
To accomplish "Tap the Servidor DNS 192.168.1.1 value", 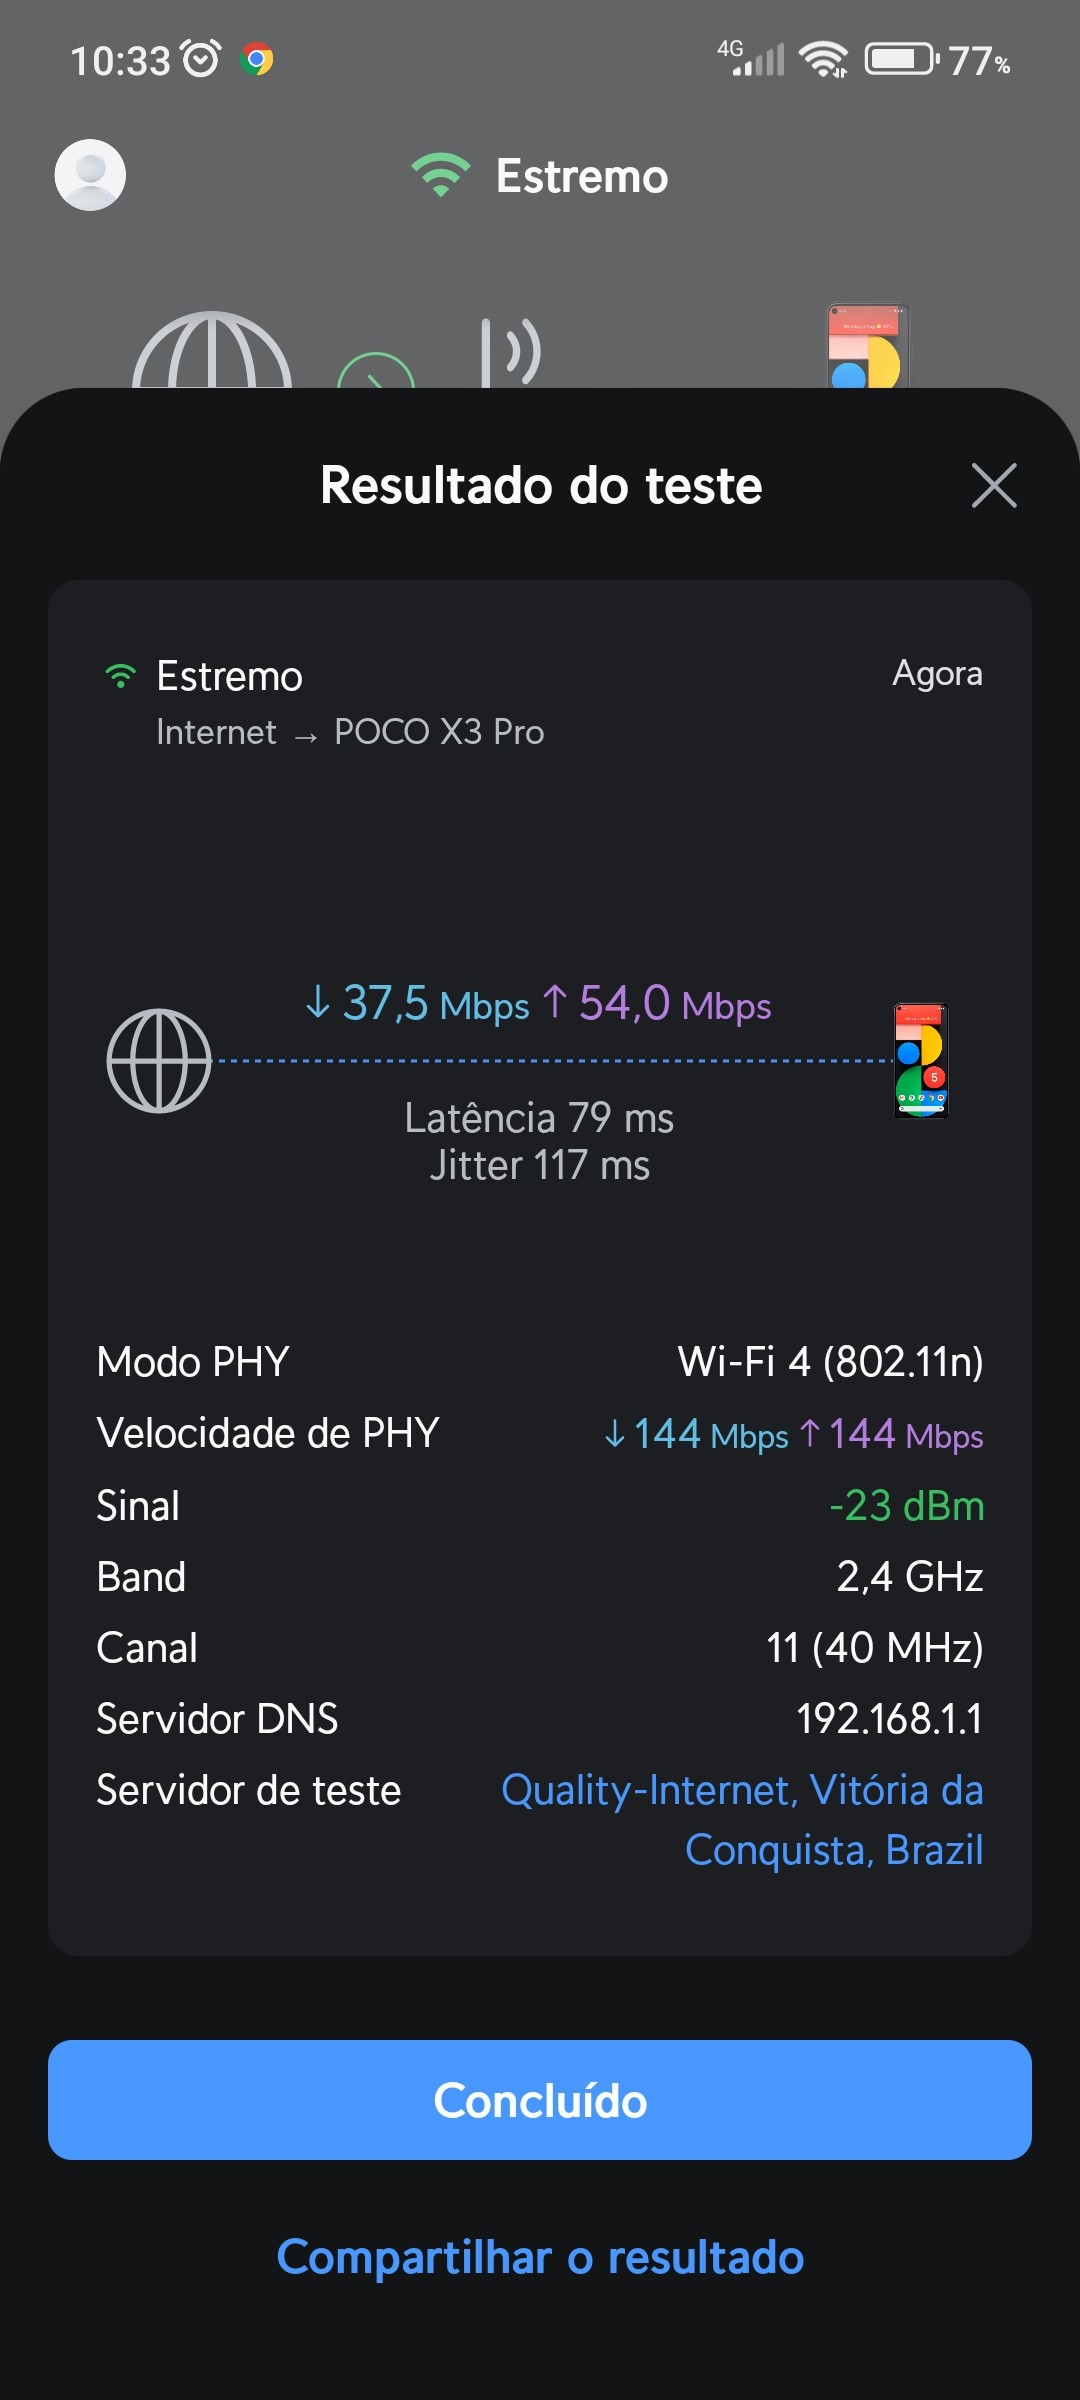I will (x=889, y=1719).
